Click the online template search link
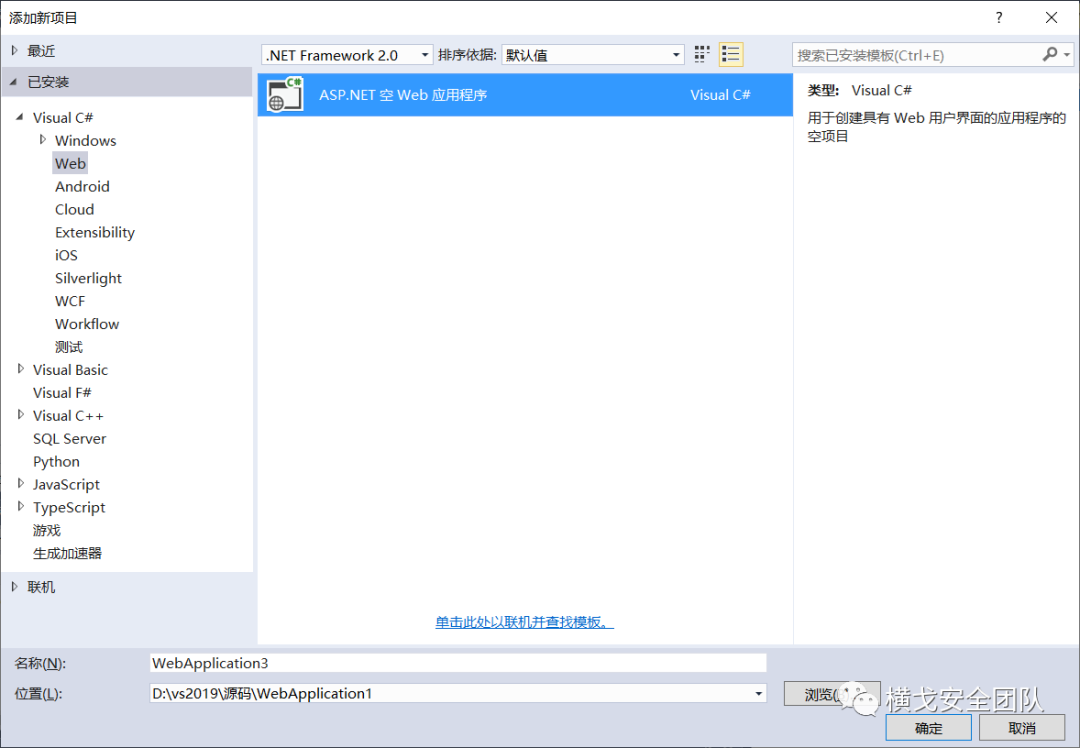Viewport: 1080px width, 748px height. point(524,622)
